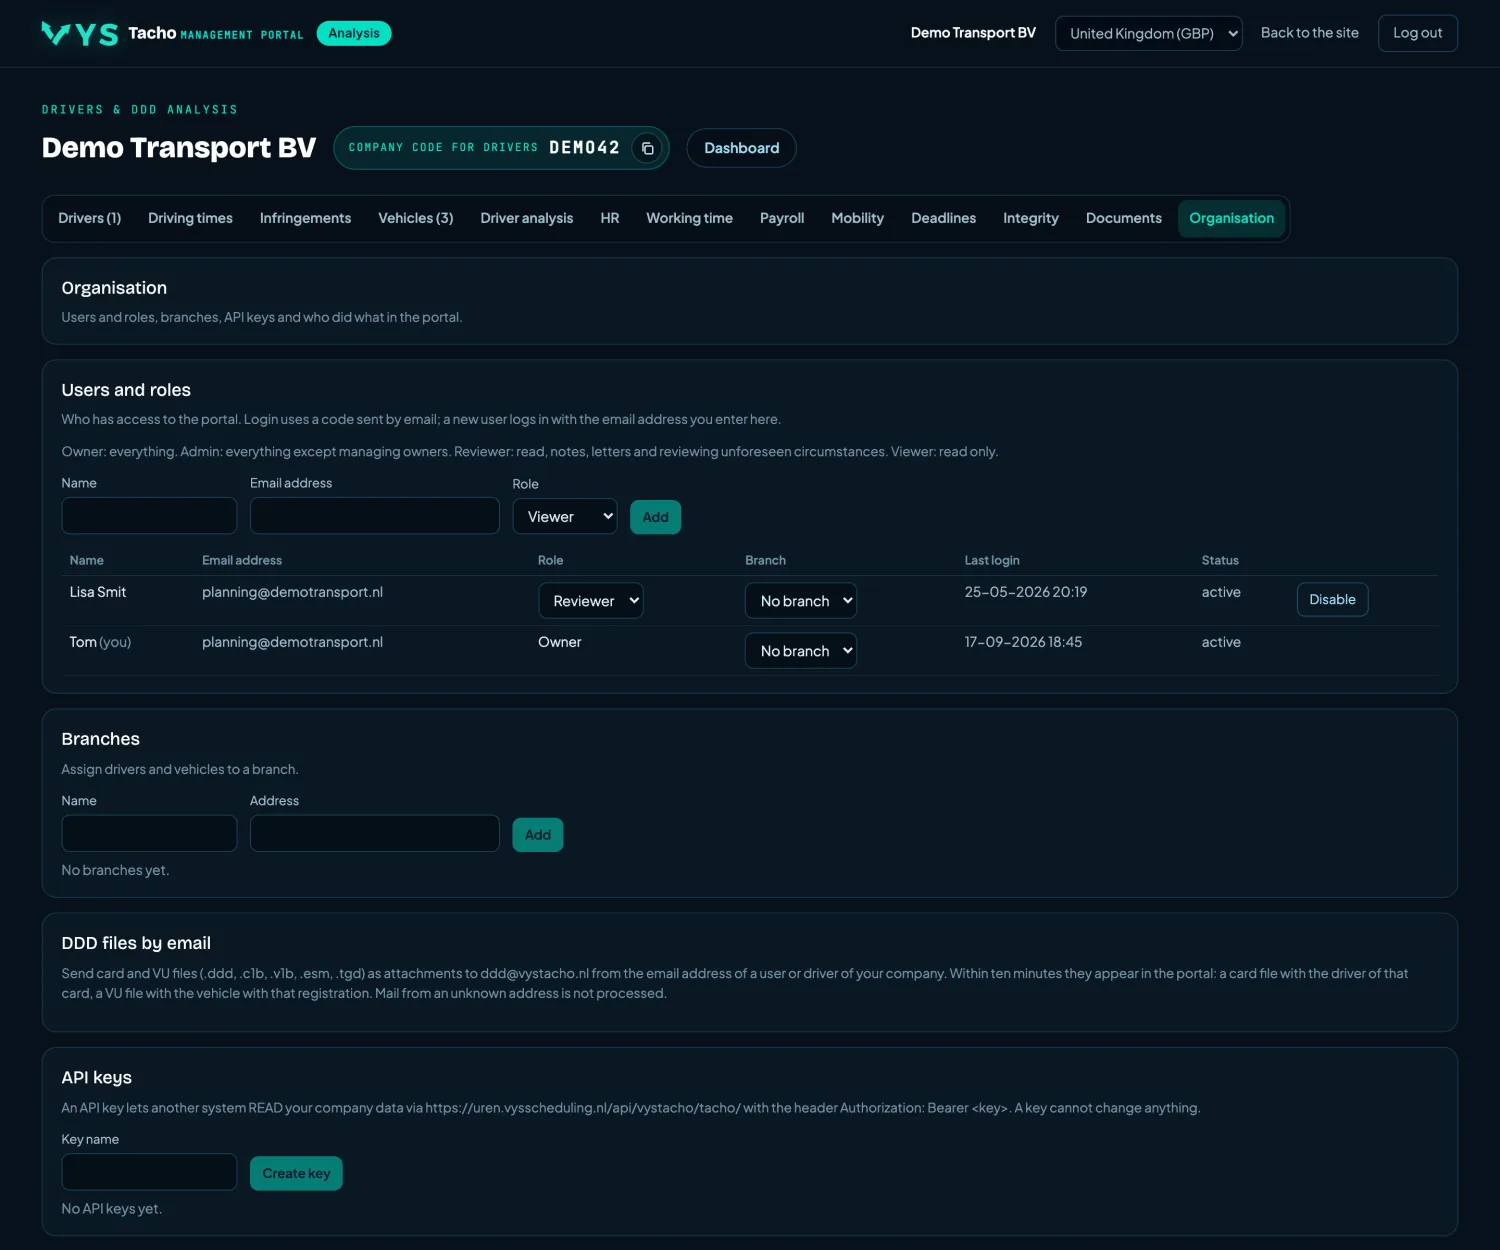The height and width of the screenshot is (1250, 1500).
Task: Open the new user Role dropdown
Action: pos(565,517)
